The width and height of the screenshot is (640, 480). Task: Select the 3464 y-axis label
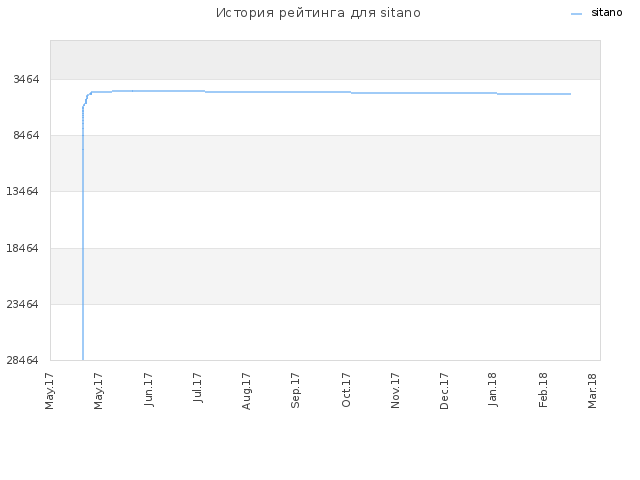pyautogui.click(x=27, y=79)
